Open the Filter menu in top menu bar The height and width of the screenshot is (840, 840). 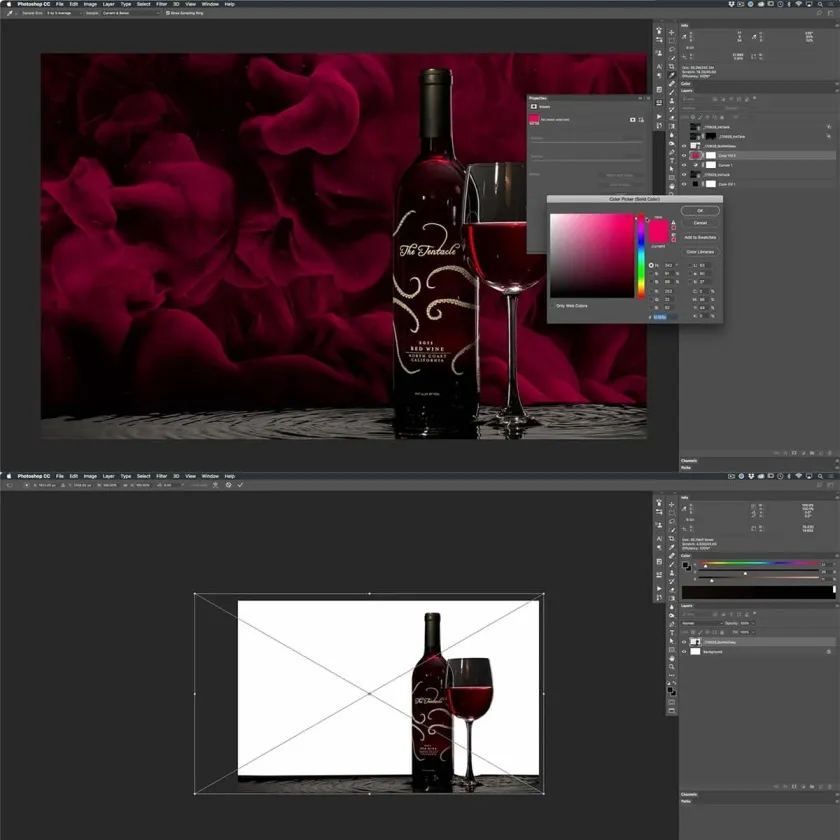[161, 4]
